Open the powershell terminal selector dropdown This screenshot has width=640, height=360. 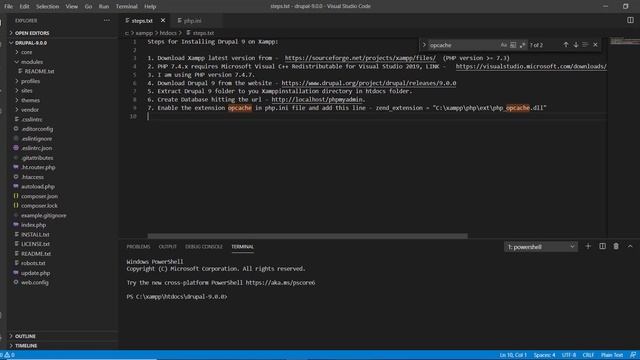point(541,247)
